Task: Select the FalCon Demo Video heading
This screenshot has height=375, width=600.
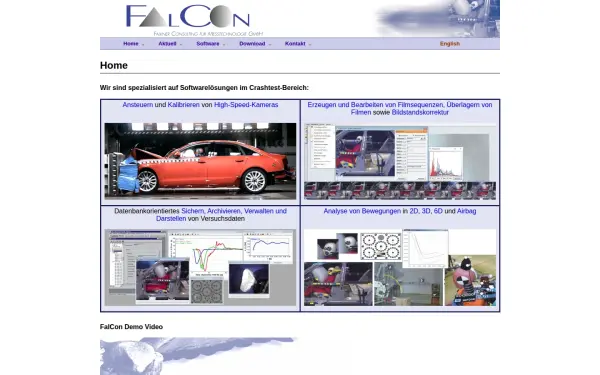Action: click(x=131, y=327)
